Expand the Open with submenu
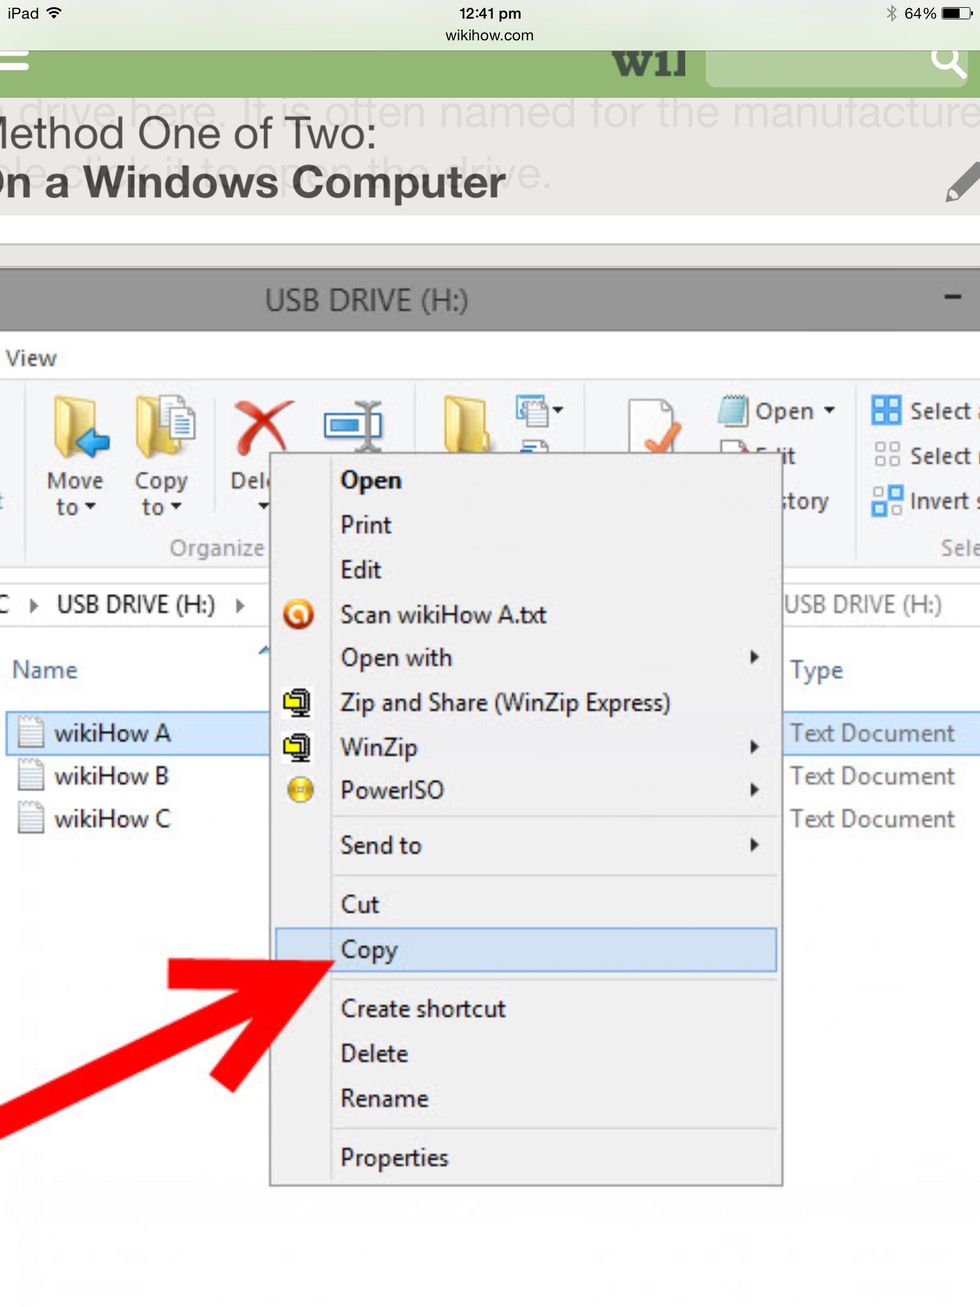 (x=754, y=657)
